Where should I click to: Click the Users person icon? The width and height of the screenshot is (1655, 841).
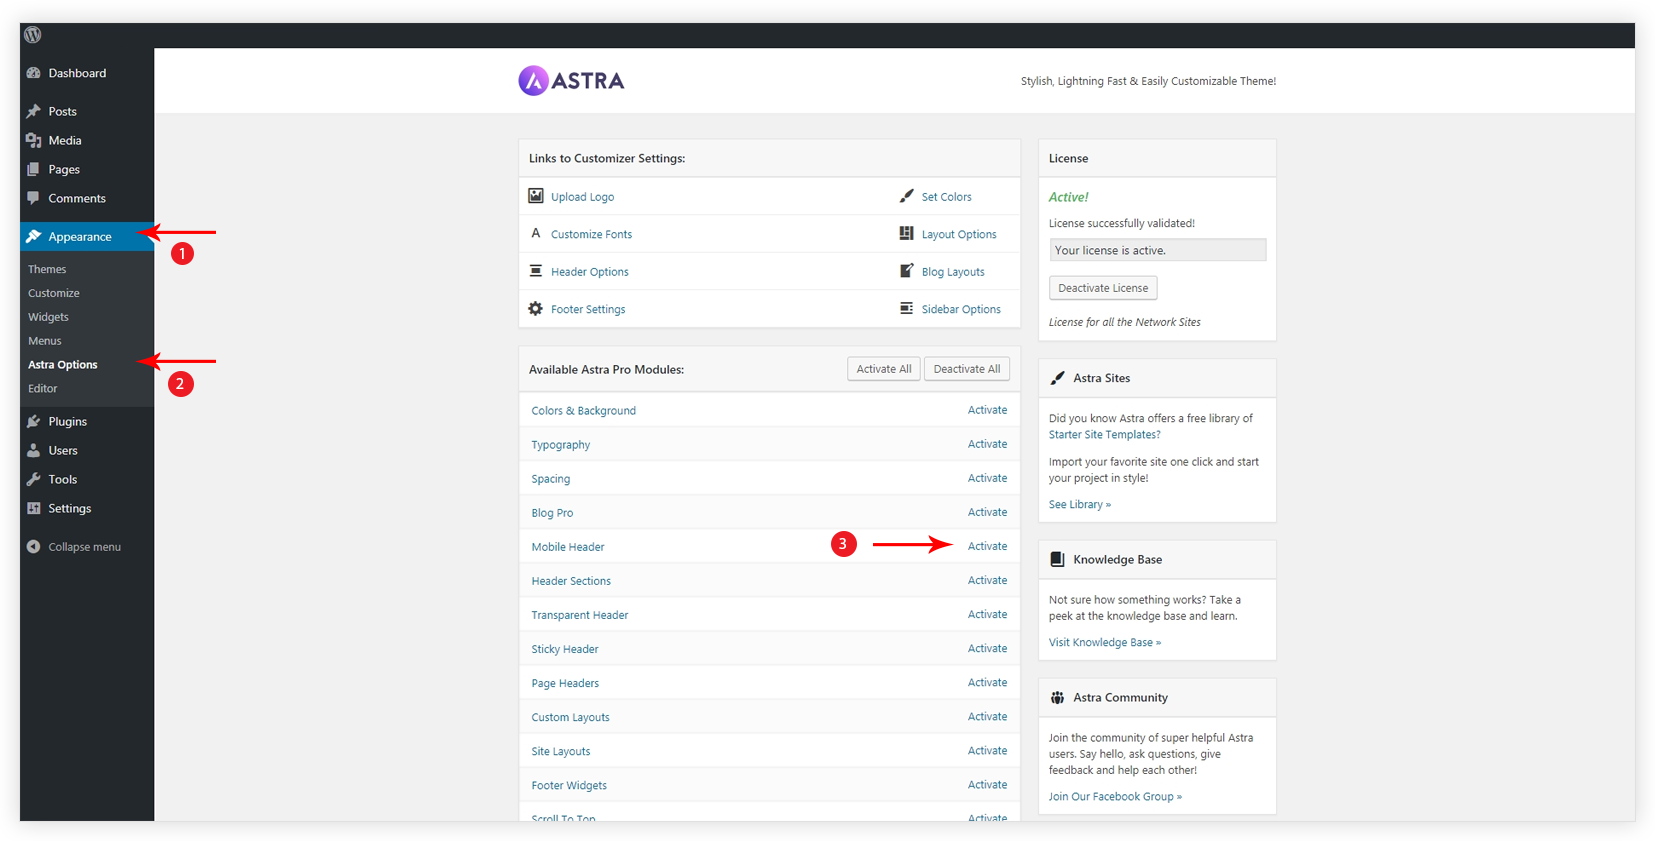[x=34, y=450]
